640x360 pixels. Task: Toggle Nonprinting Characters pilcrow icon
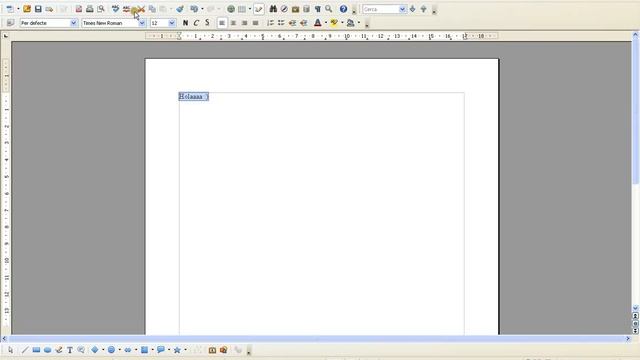coord(318,9)
